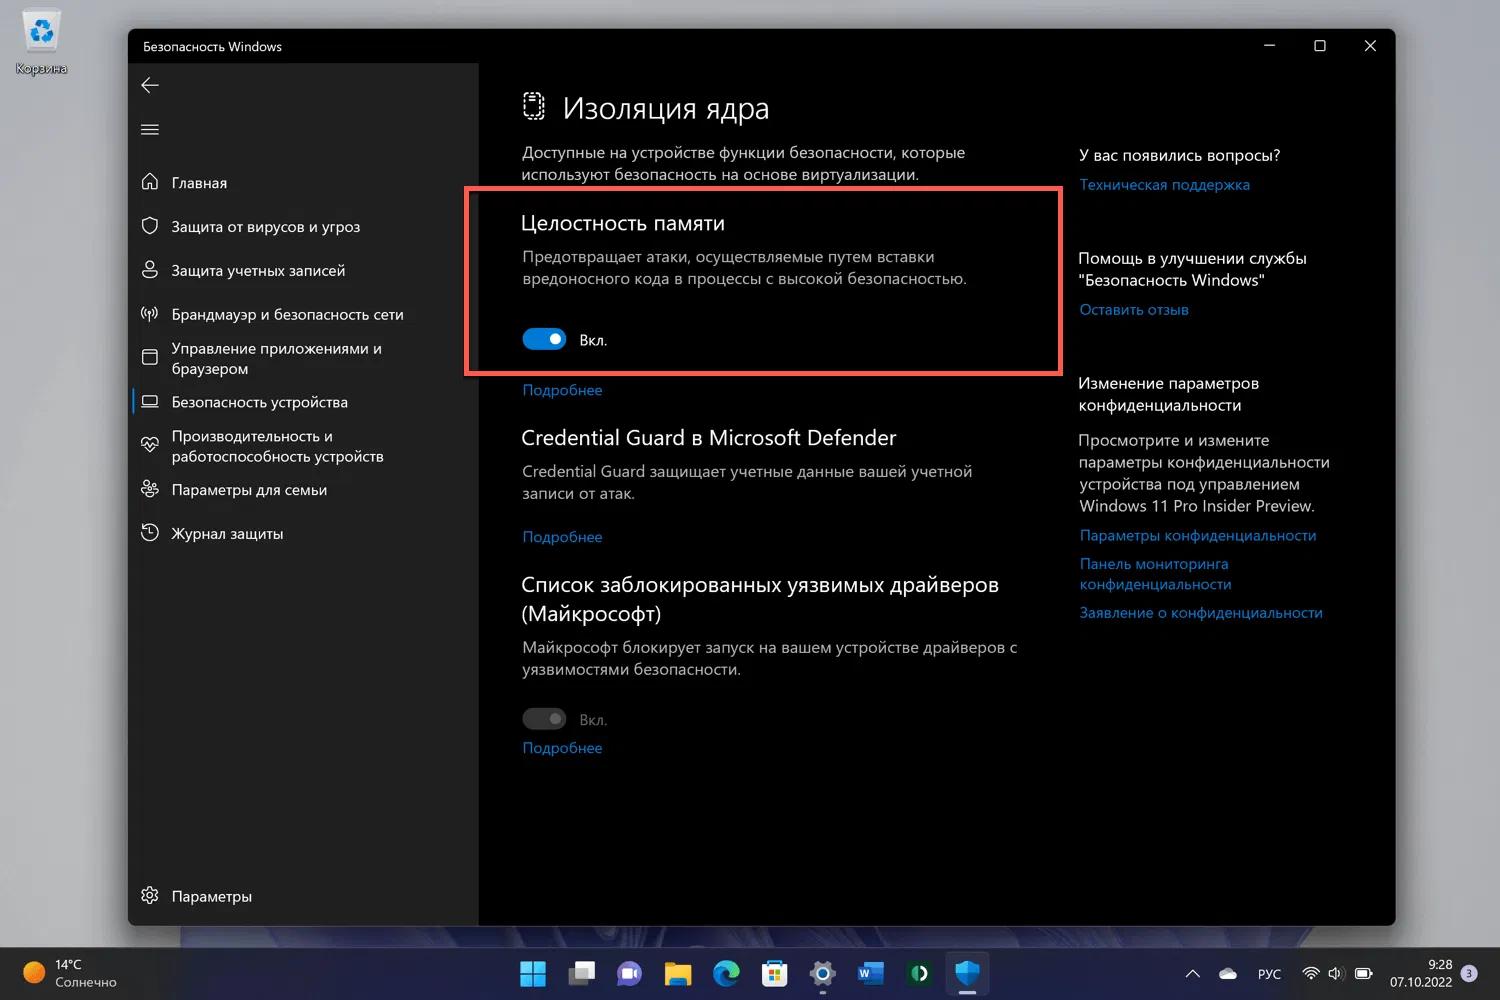Turn off the Целостность памяти toggle

pyautogui.click(x=544, y=340)
